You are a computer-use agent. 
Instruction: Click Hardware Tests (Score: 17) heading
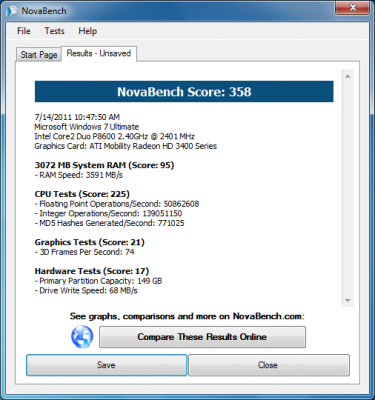pos(92,271)
